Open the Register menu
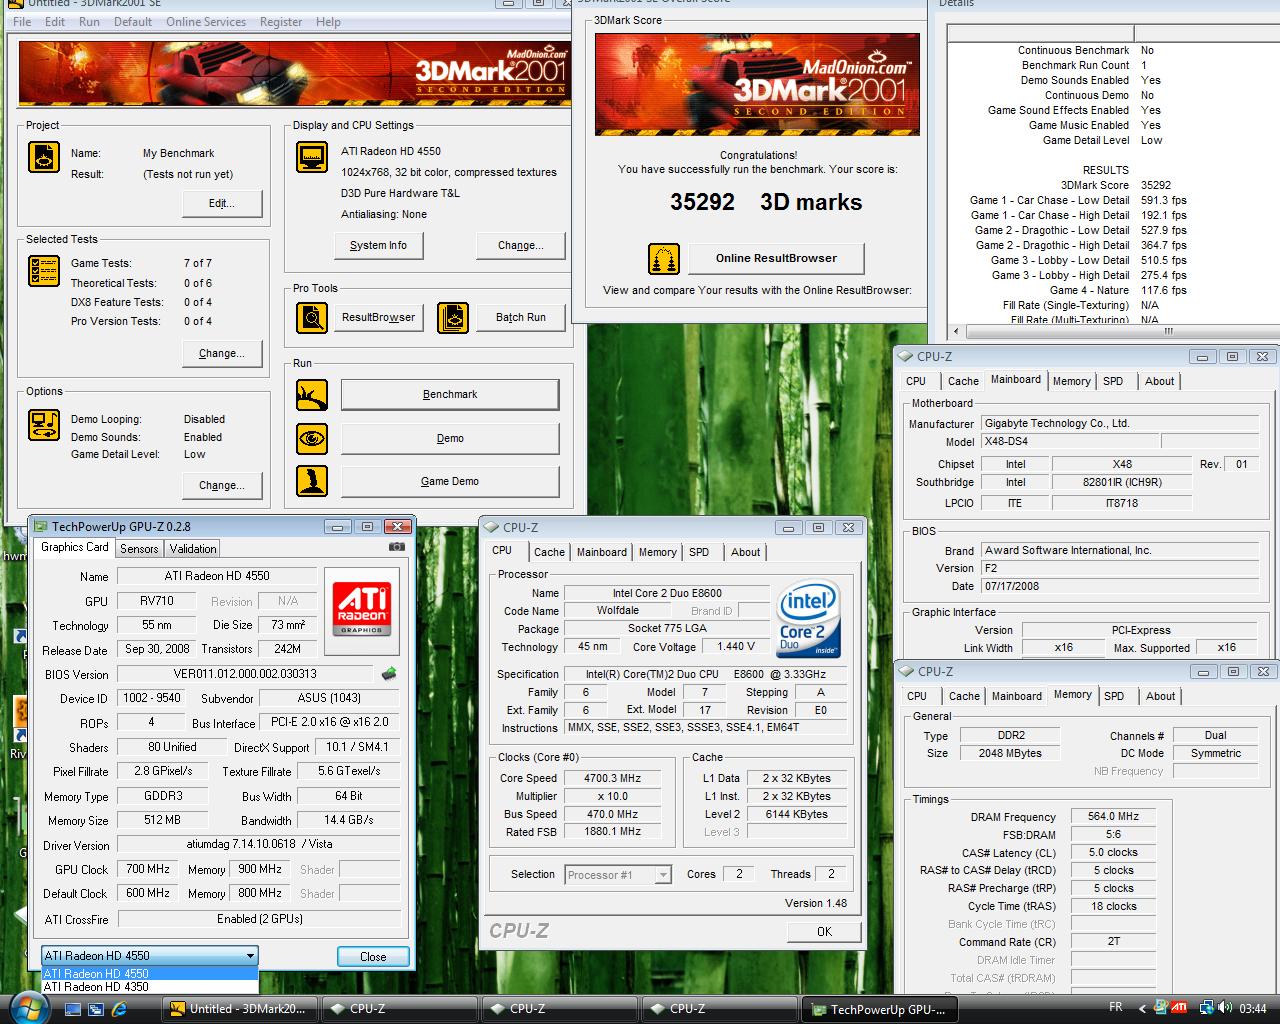Image resolution: width=1280 pixels, height=1024 pixels. tap(281, 22)
